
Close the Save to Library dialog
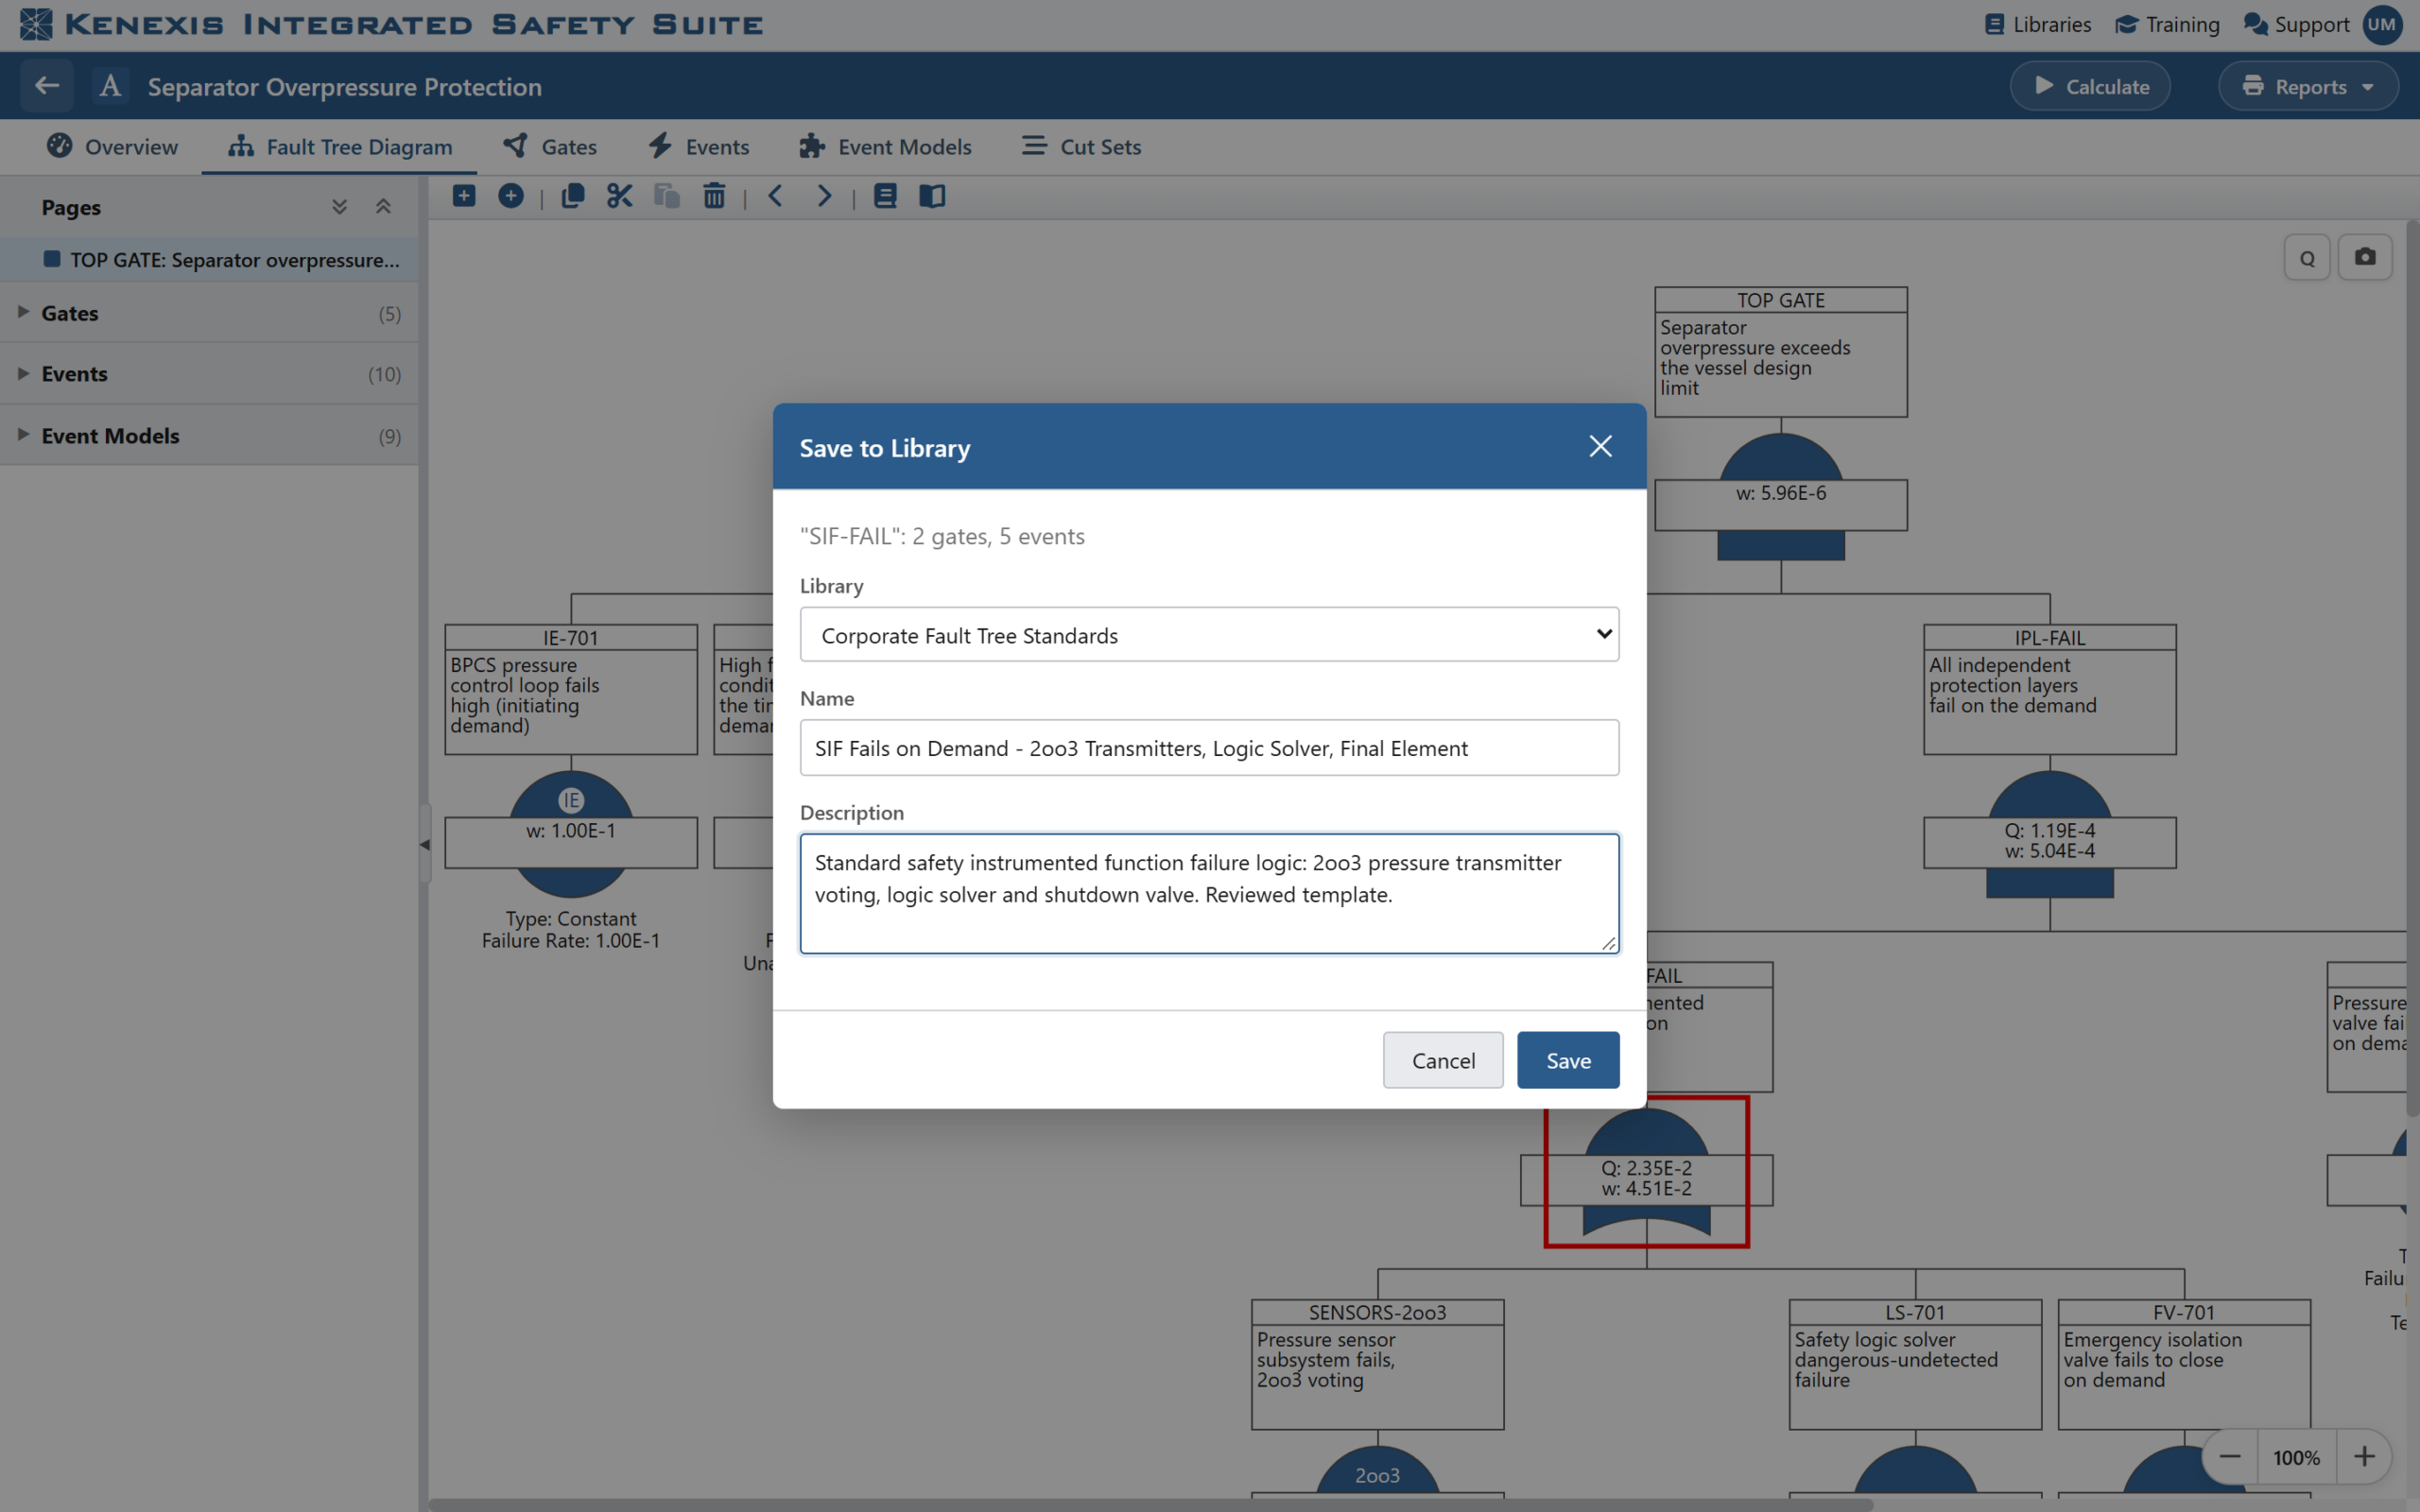click(1600, 447)
